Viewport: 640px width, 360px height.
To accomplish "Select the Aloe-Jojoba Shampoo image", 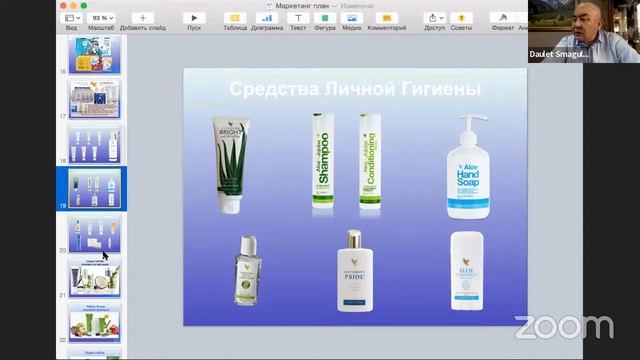I will pos(323,162).
